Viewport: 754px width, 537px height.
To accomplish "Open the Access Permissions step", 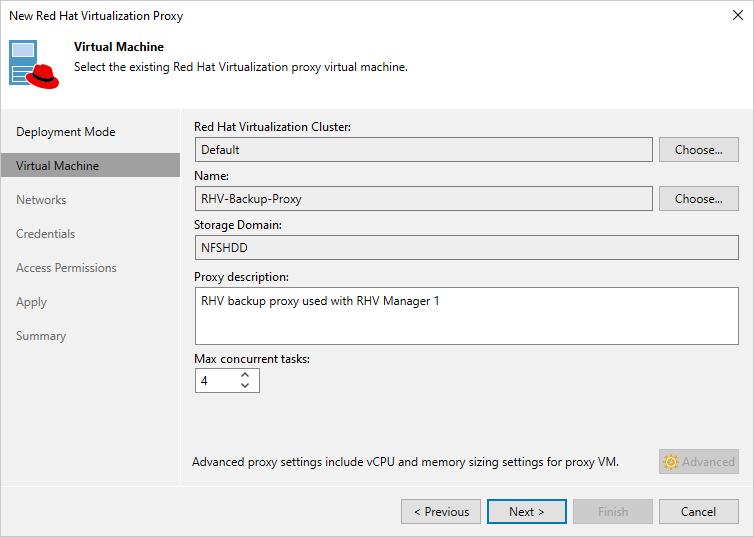I will [66, 268].
